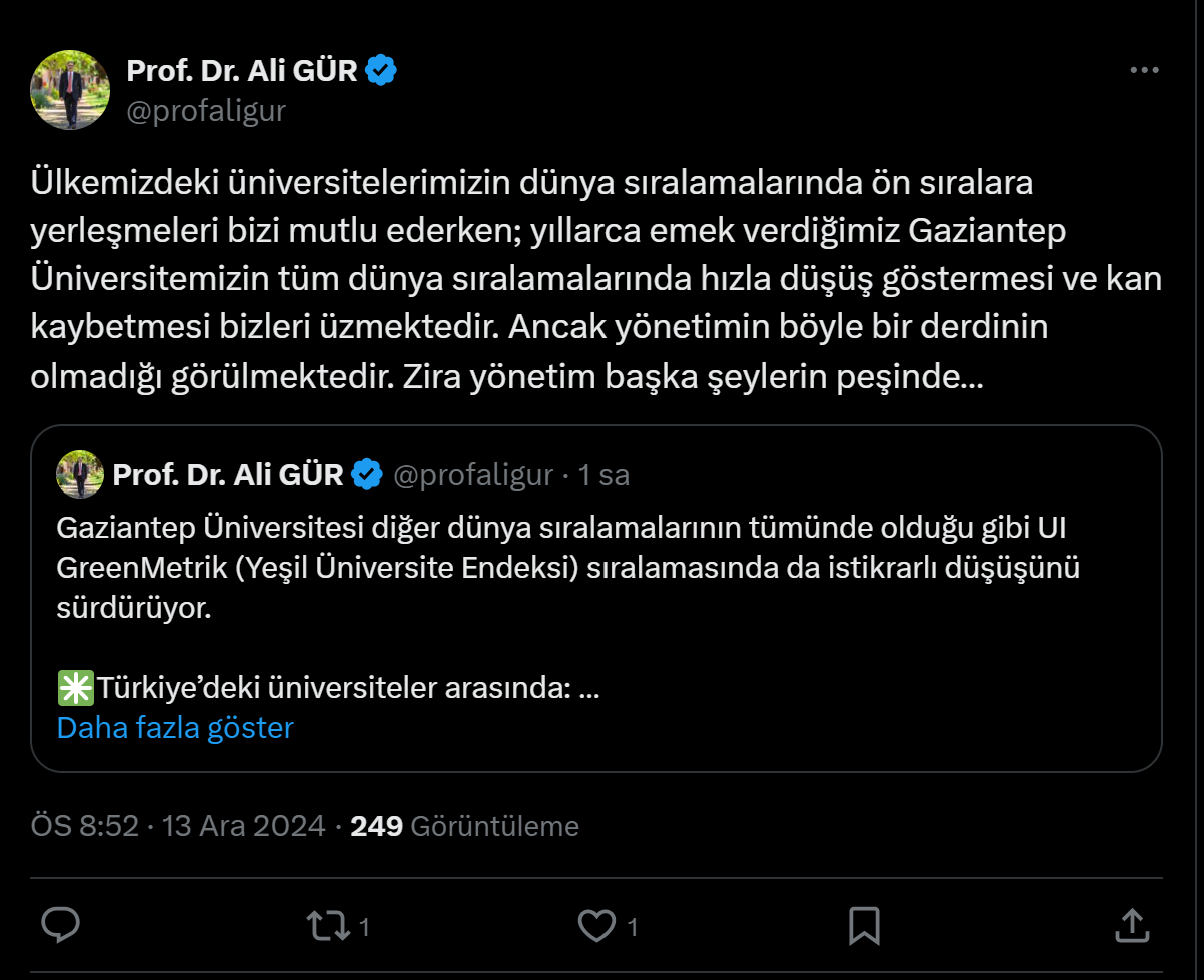Click the 13 Ara 2024 date text

tap(244, 826)
